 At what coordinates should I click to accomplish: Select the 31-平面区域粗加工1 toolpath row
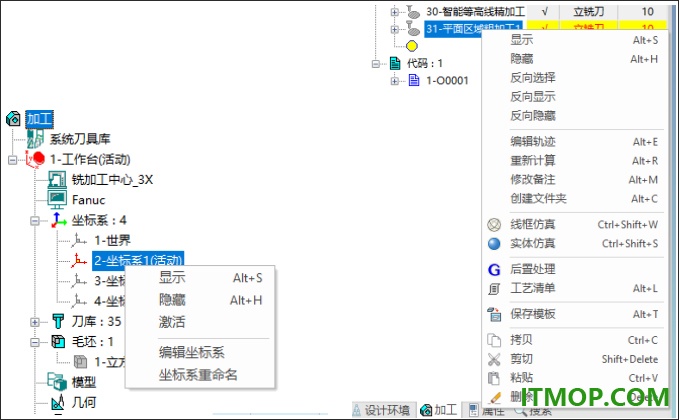473,29
